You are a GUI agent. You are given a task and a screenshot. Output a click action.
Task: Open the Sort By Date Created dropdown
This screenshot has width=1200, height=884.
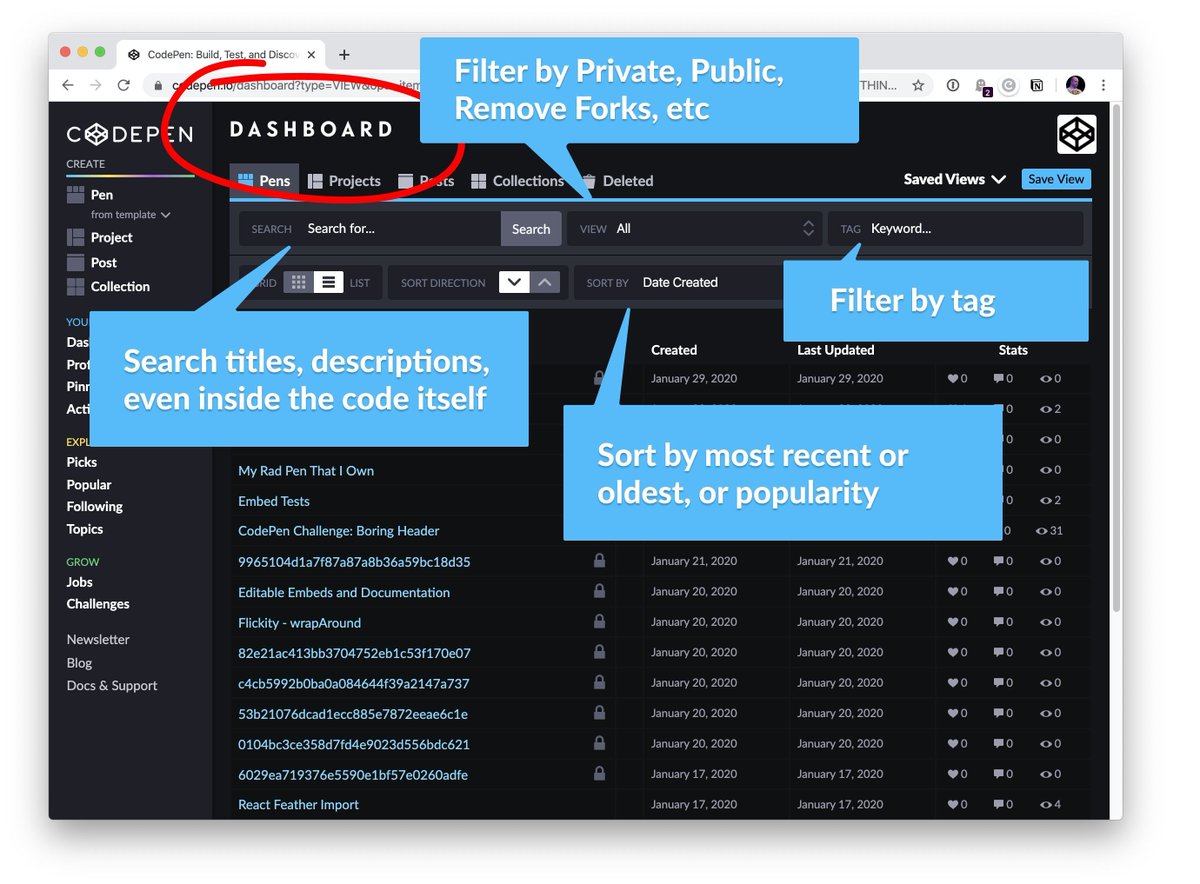(x=680, y=282)
